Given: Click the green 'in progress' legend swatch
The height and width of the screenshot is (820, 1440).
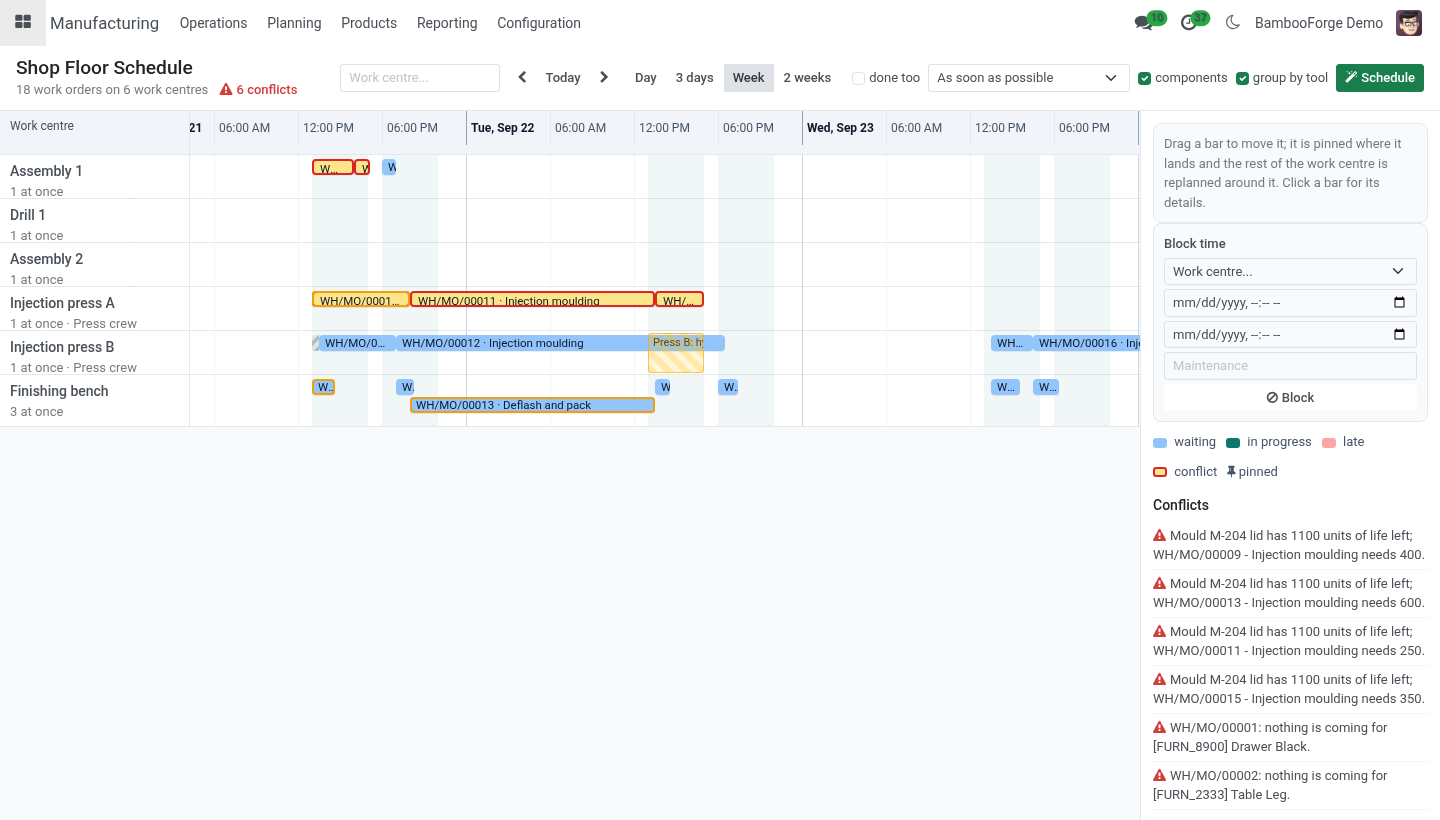Looking at the screenshot, I should tap(1233, 442).
